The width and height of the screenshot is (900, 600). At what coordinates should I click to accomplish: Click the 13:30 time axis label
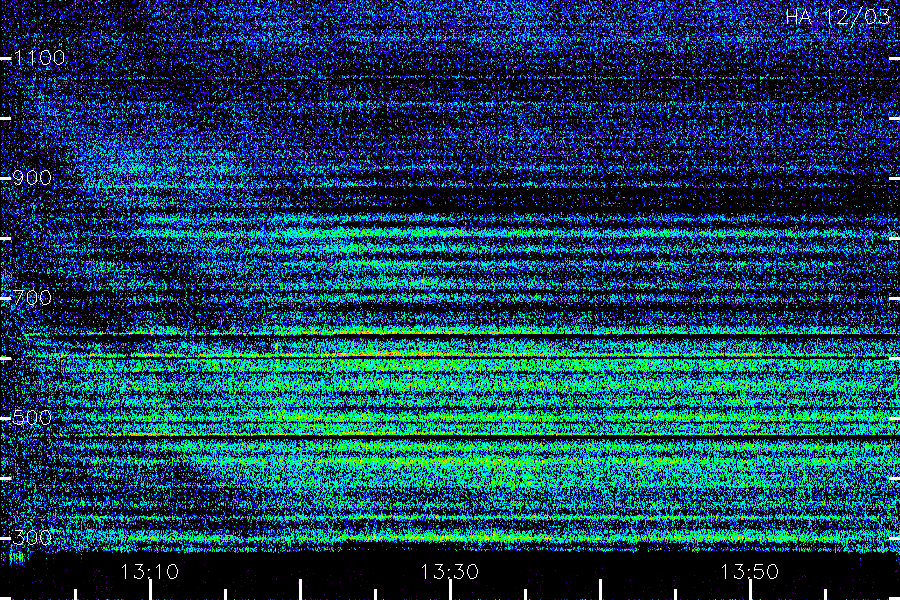coord(449,571)
